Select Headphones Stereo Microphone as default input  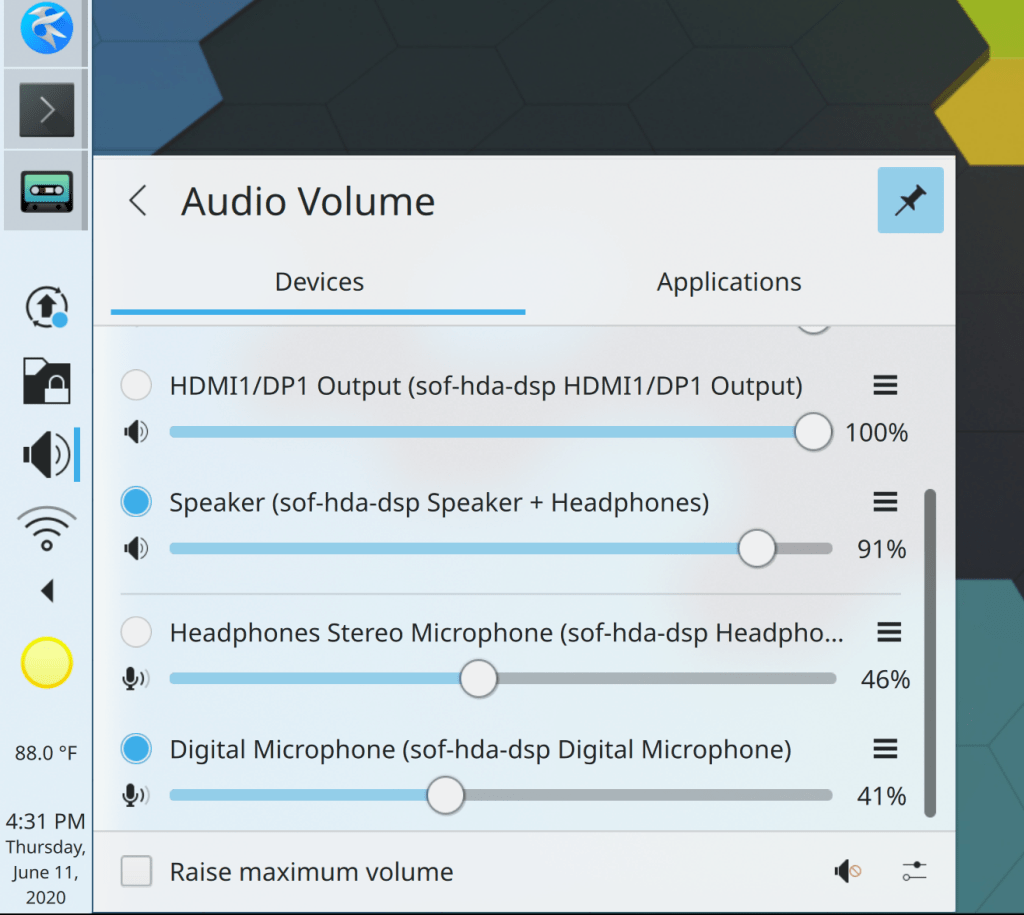135,632
